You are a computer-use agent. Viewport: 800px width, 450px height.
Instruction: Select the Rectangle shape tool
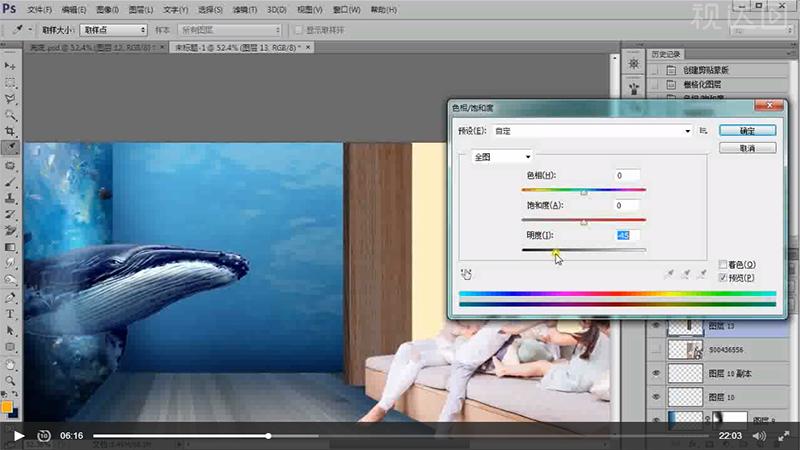[x=10, y=347]
